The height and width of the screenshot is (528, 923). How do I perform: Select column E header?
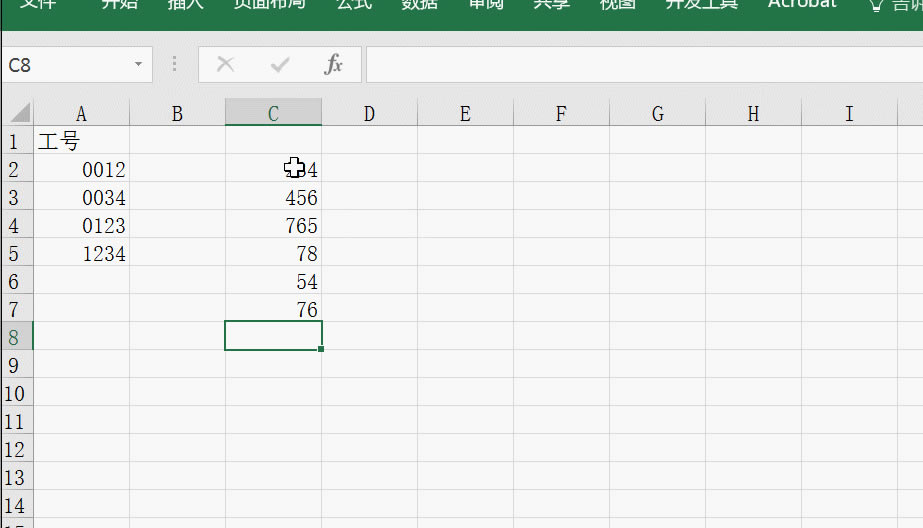click(x=465, y=113)
